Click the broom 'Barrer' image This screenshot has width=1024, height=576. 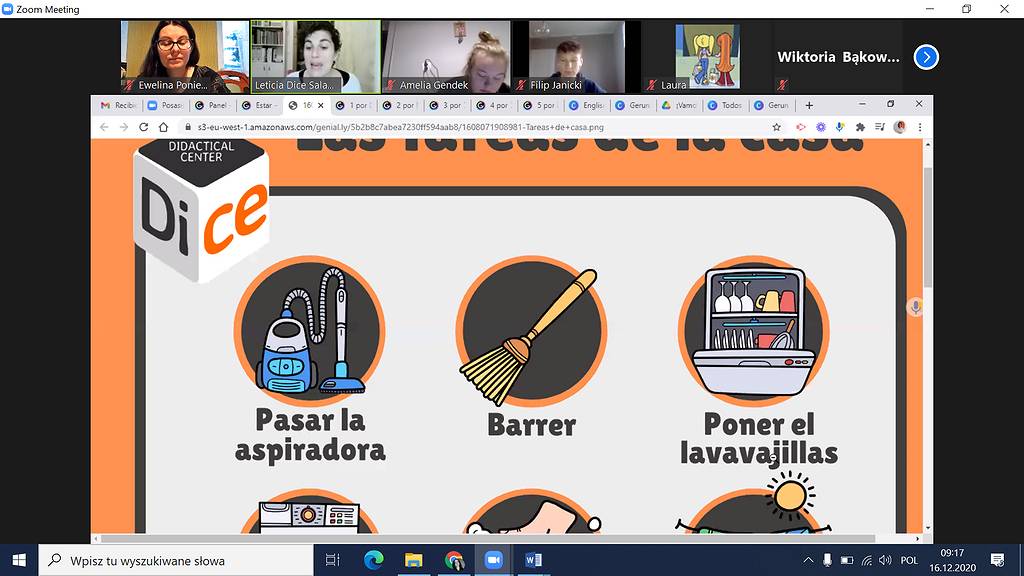tap(532, 331)
